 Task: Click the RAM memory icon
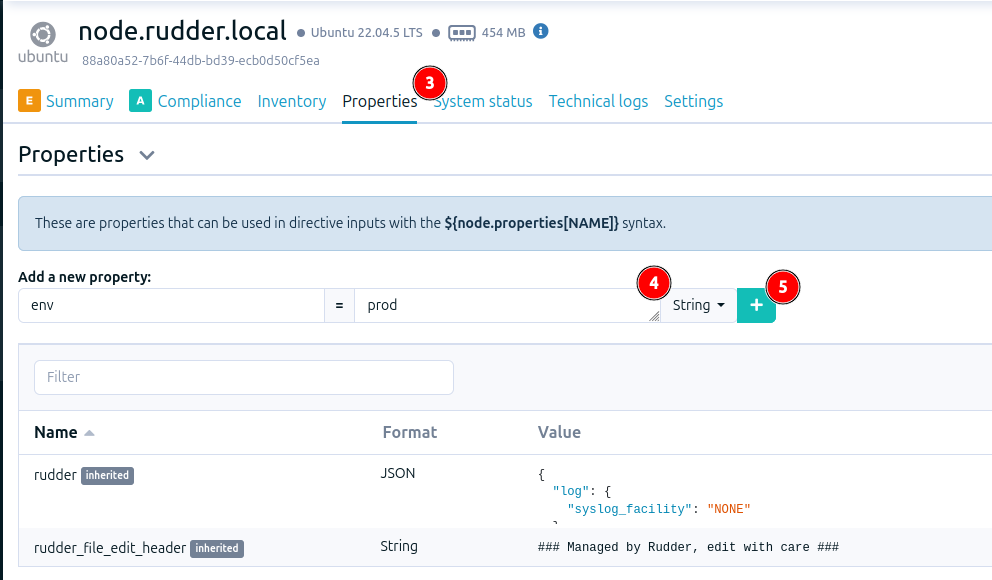[462, 33]
